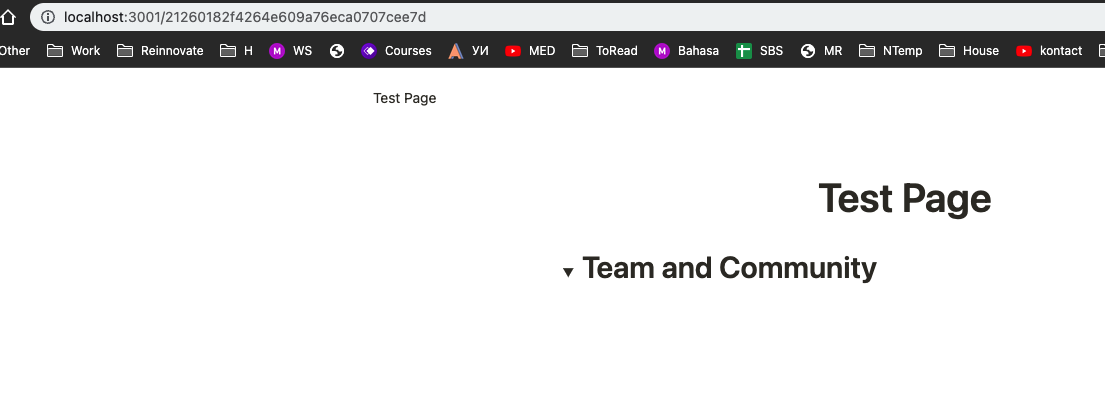Click the purple M icon beside Bahasa
This screenshot has height=402, width=1105.
pyautogui.click(x=661, y=51)
